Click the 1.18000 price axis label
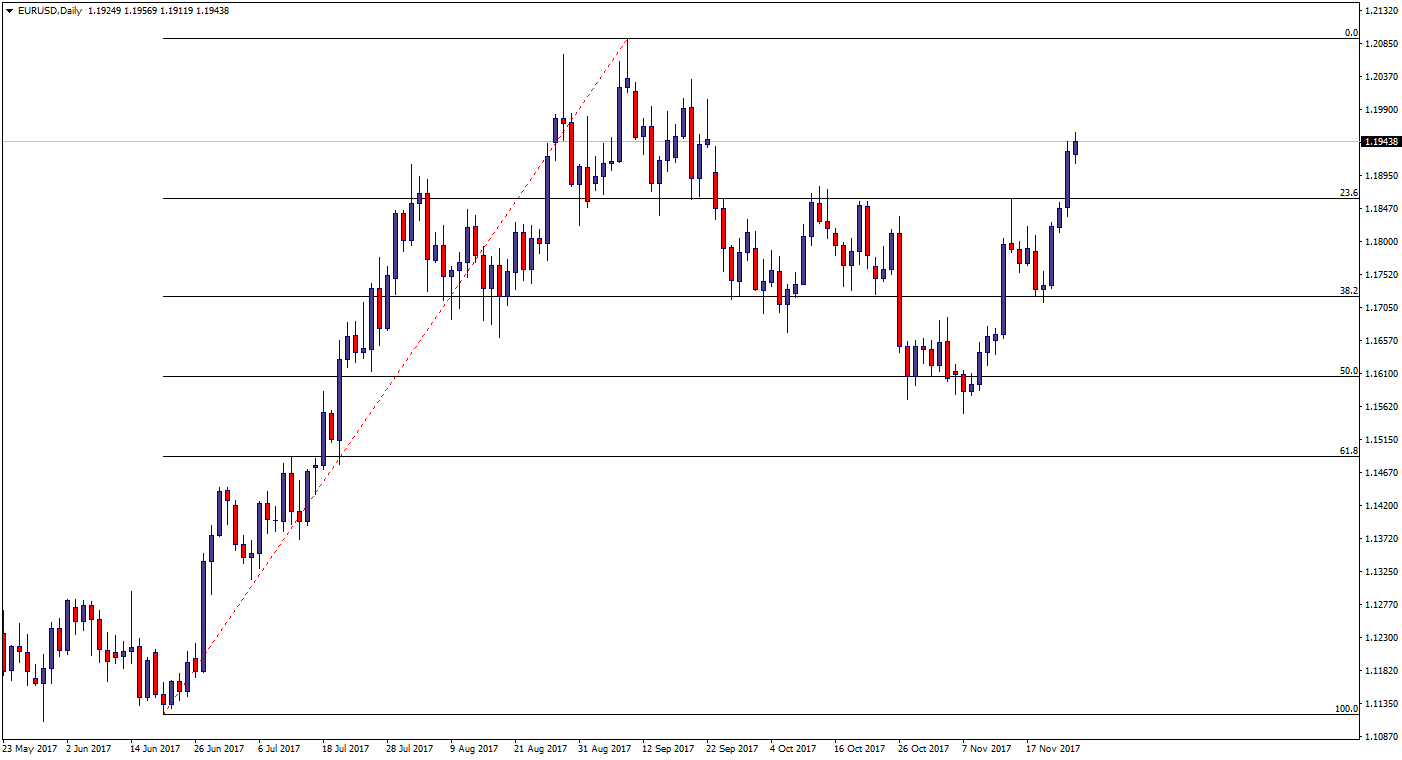 coord(1381,242)
